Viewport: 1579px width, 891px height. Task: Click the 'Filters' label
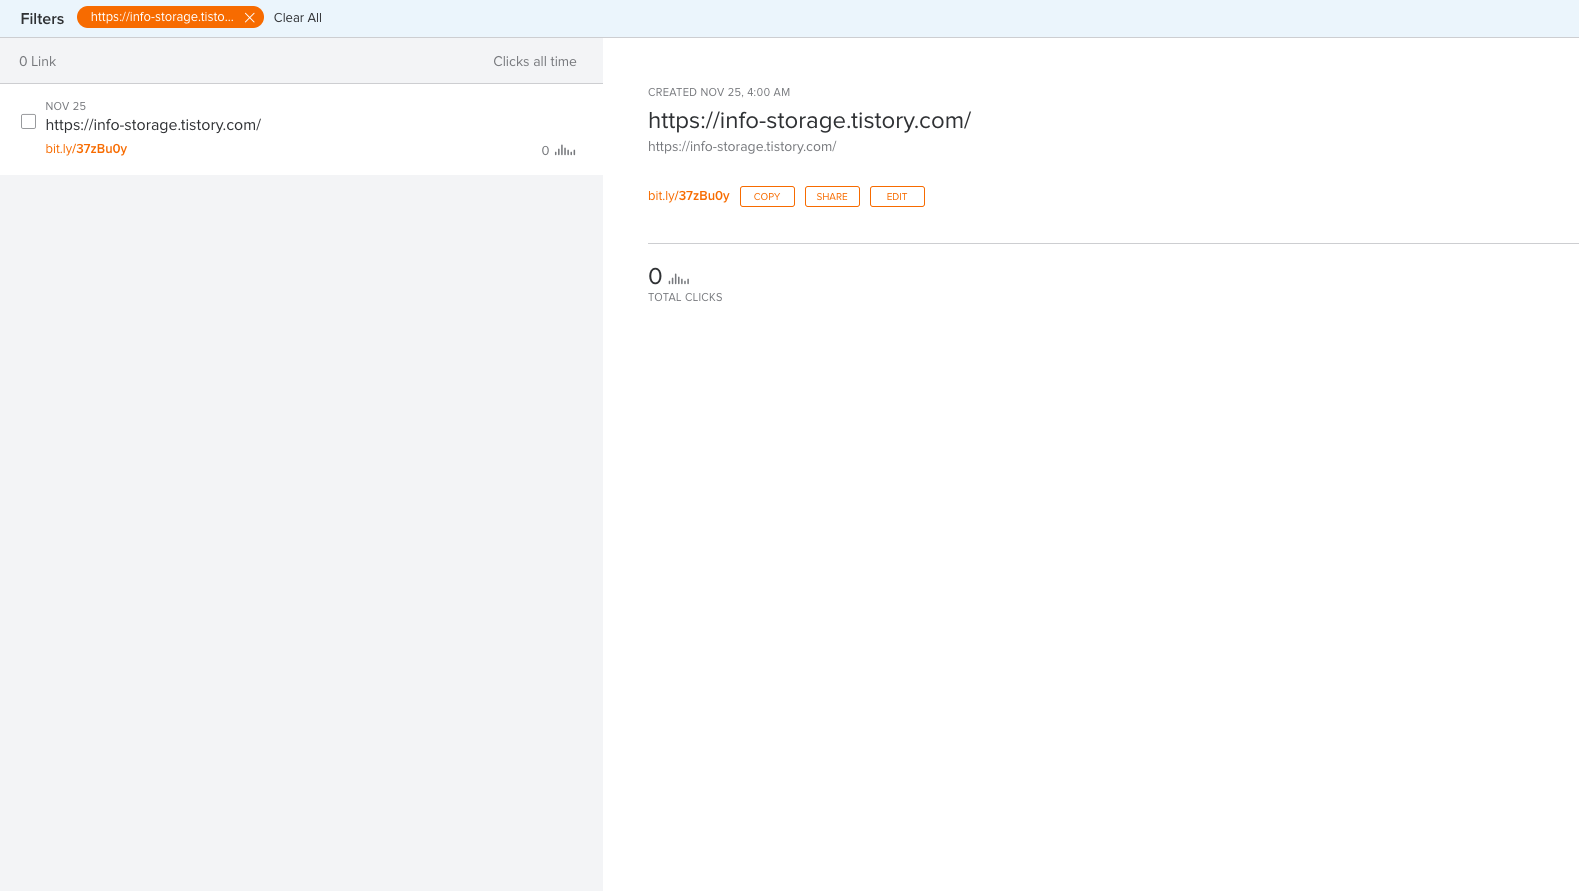coord(42,19)
